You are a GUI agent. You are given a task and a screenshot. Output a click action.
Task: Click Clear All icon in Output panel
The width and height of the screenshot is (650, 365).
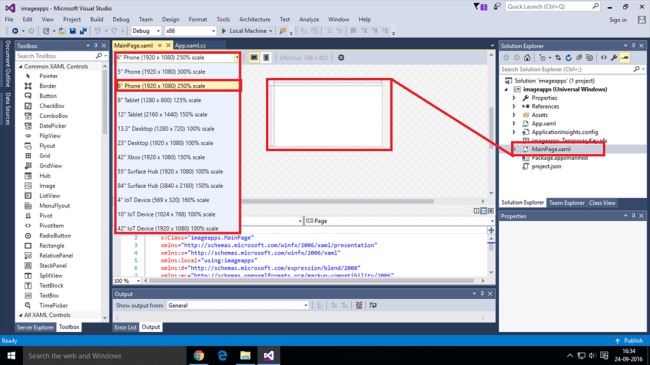point(359,305)
